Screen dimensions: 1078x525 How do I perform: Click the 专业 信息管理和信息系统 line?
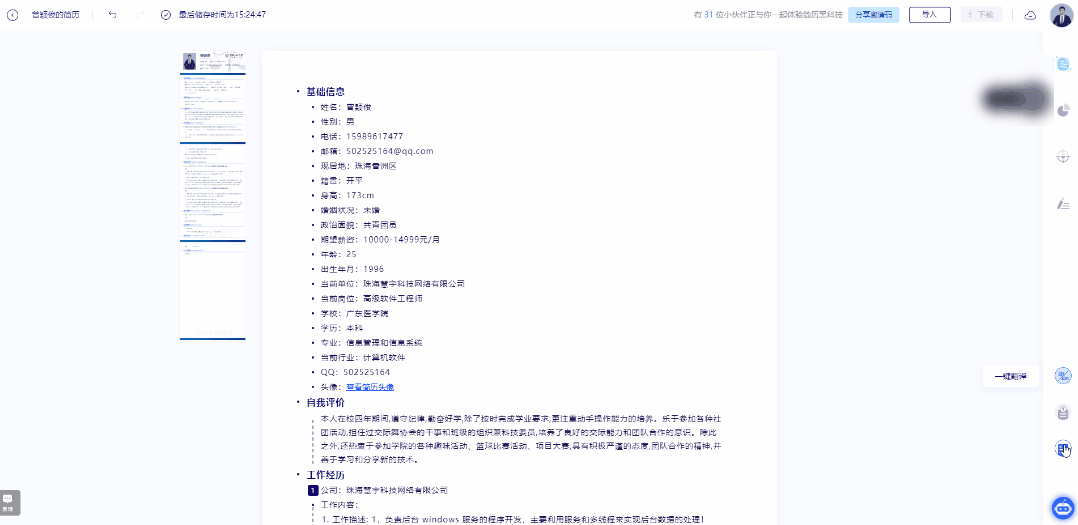coord(371,342)
